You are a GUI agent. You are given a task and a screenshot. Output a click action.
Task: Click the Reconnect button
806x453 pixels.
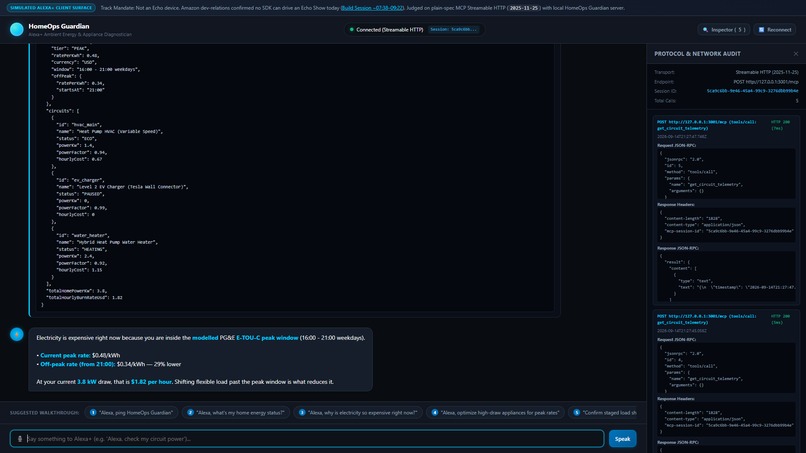(775, 29)
